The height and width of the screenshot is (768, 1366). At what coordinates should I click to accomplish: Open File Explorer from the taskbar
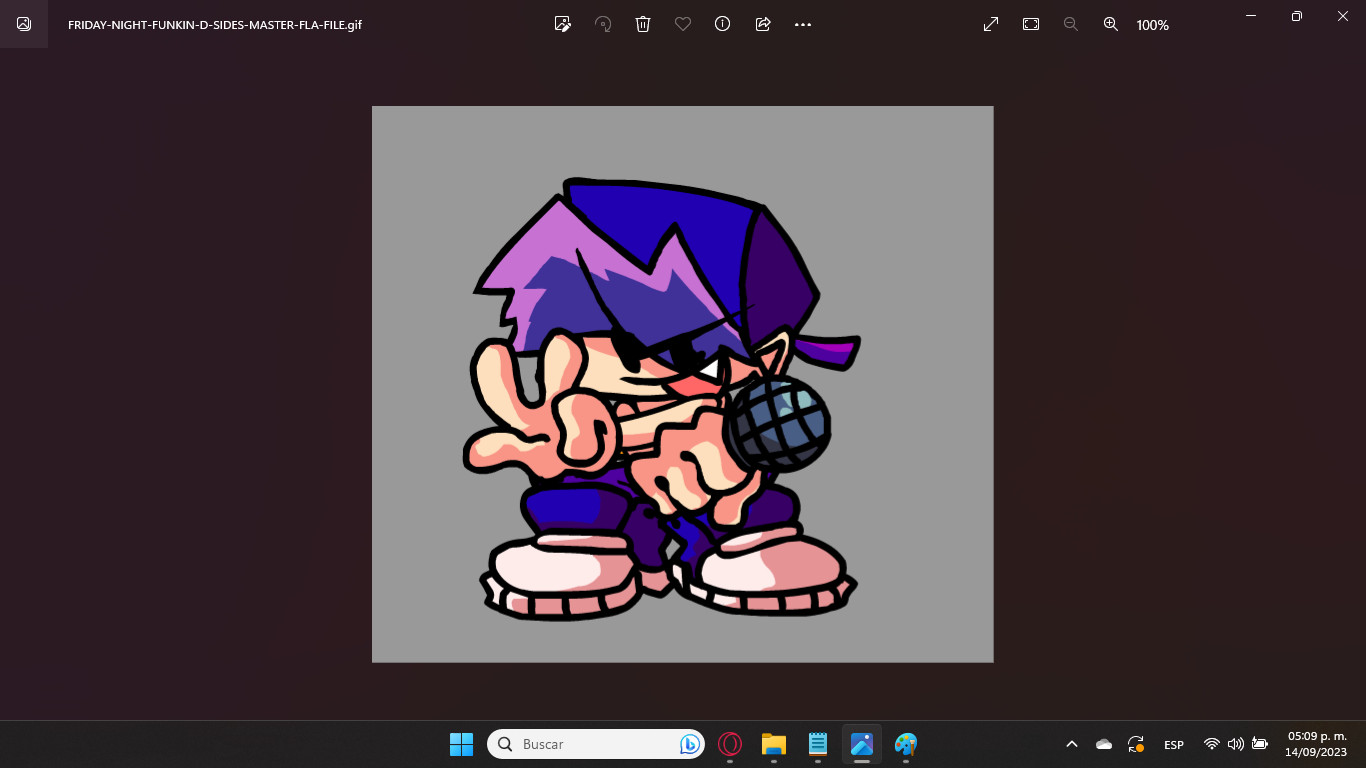pyautogui.click(x=774, y=744)
